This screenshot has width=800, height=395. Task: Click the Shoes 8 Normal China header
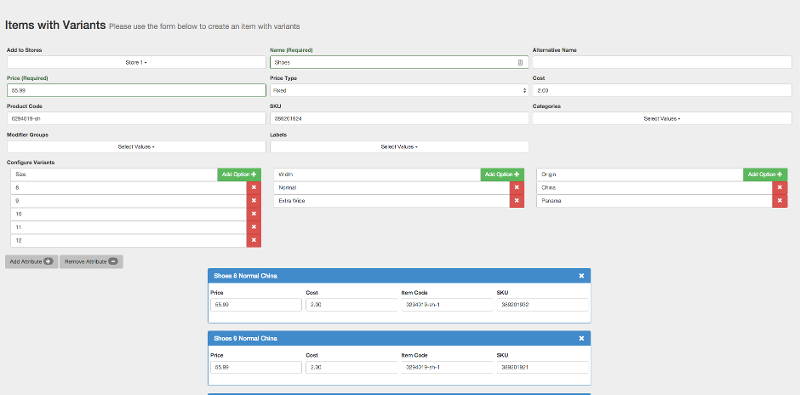(x=399, y=276)
